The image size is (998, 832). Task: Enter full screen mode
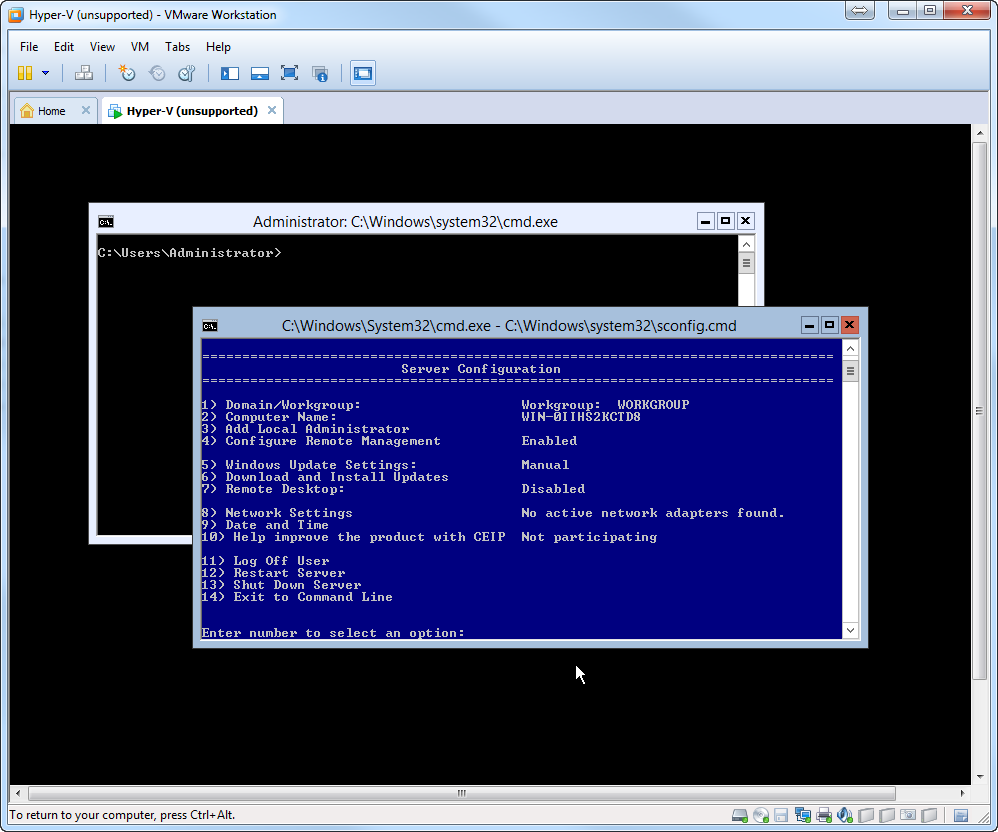(290, 73)
